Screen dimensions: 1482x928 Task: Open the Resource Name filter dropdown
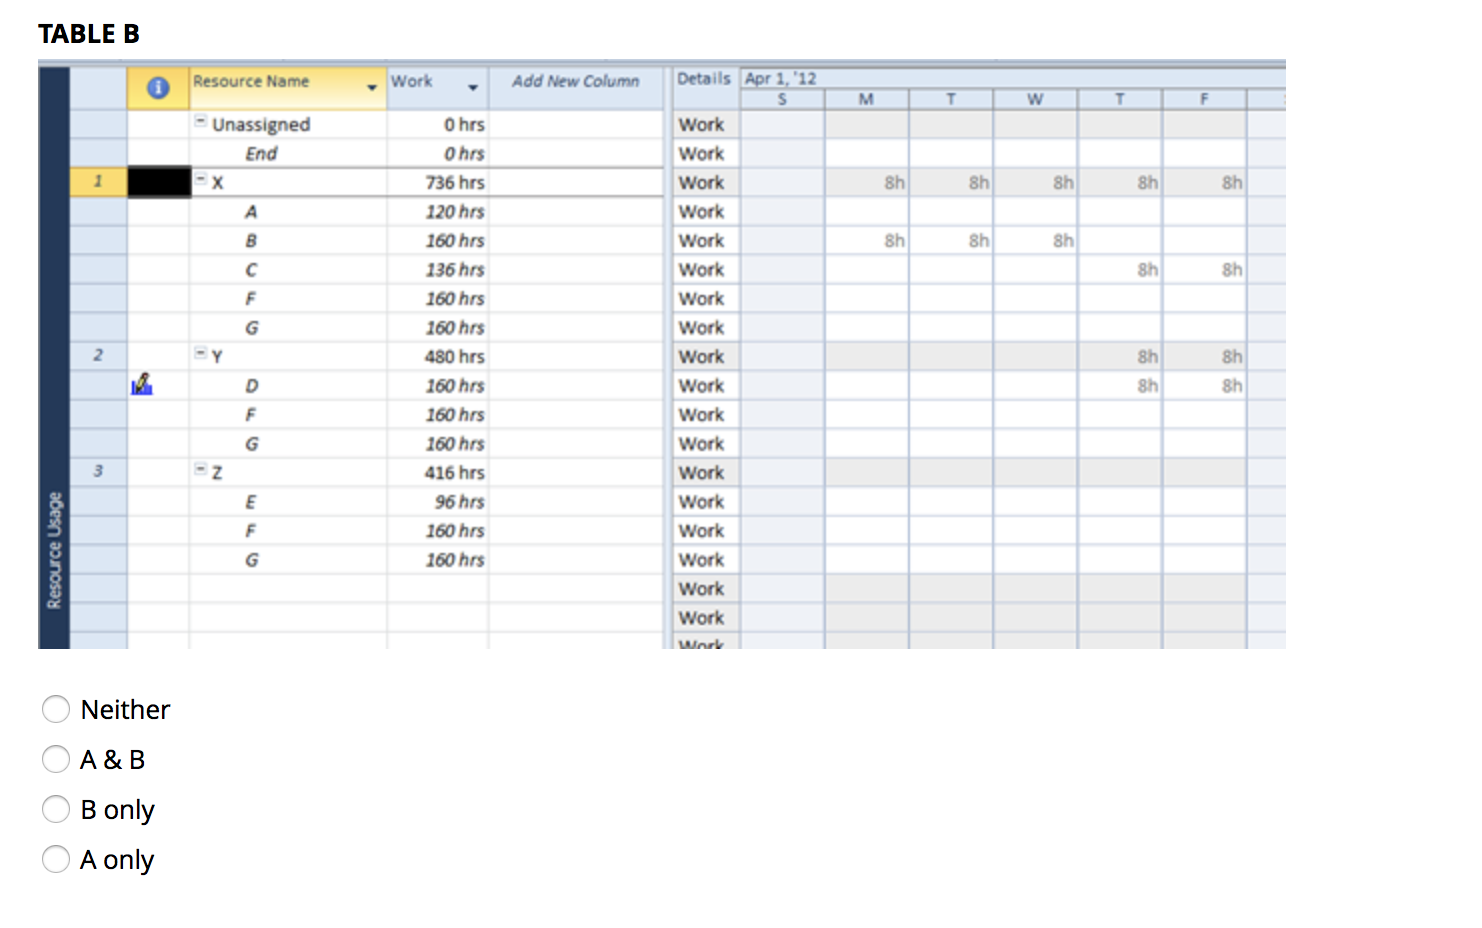point(369,89)
